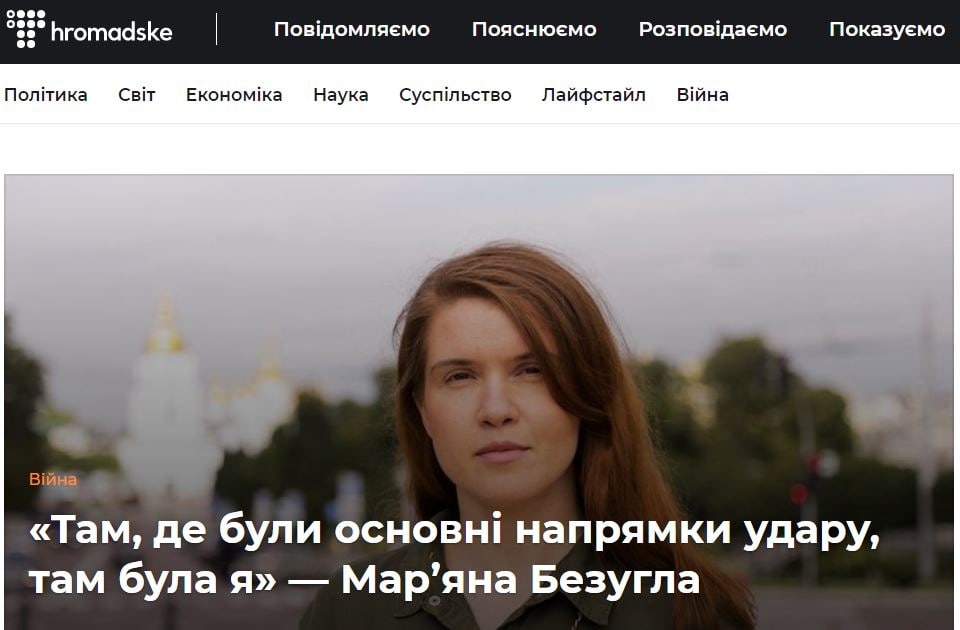Click the hromadske wordmark text
Image resolution: width=960 pixels, height=630 pixels.
tap(111, 31)
